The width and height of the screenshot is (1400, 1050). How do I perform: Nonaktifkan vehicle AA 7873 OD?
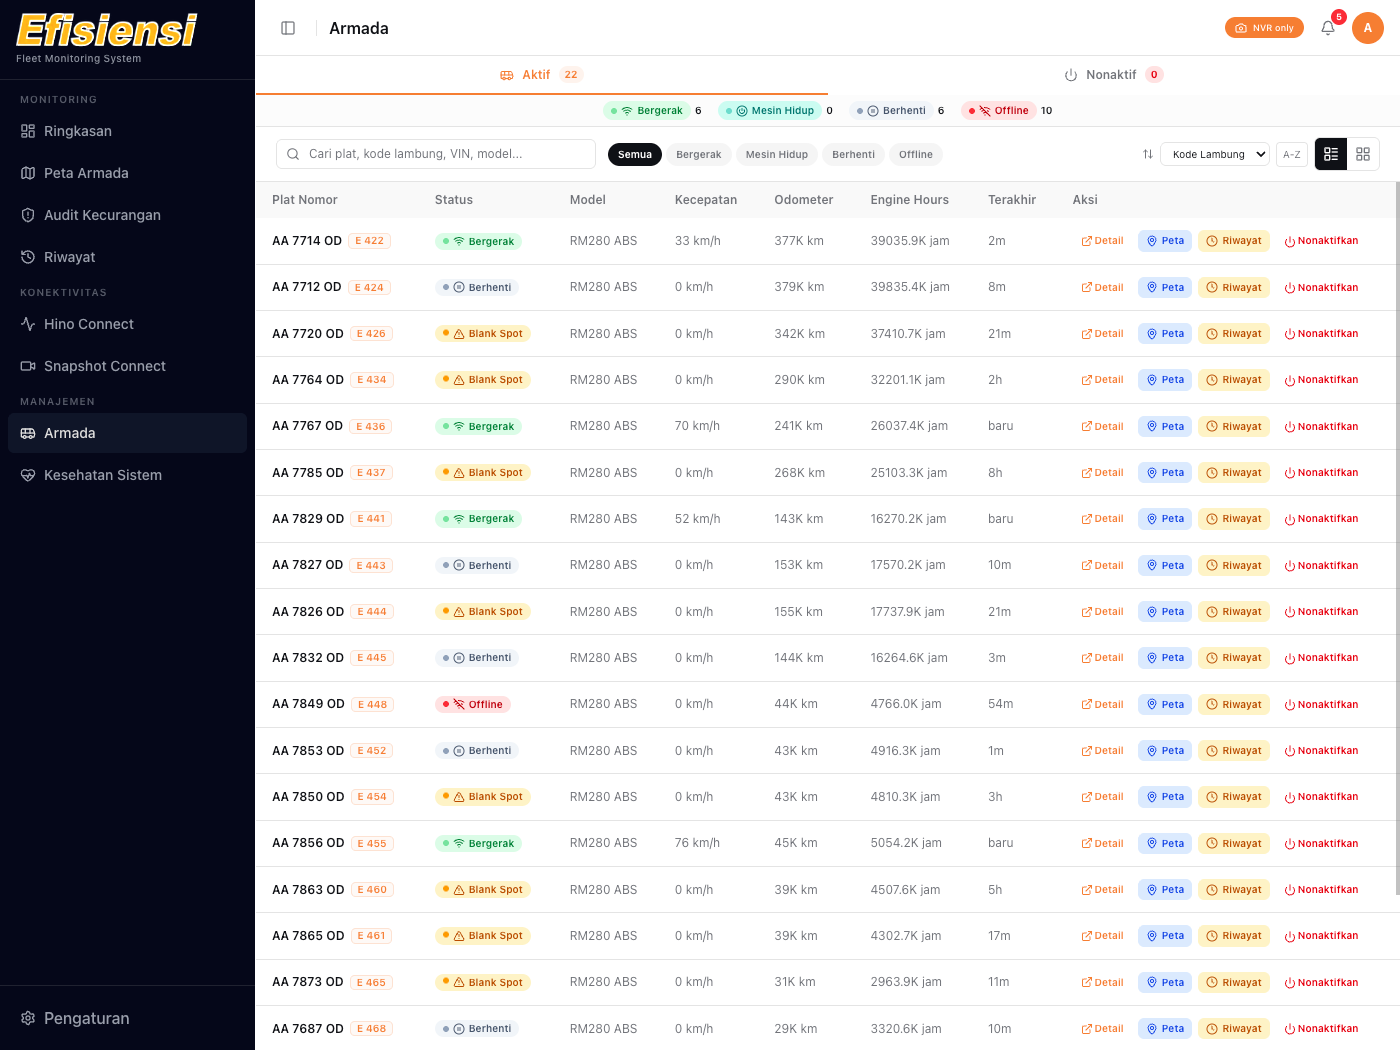pyautogui.click(x=1321, y=983)
